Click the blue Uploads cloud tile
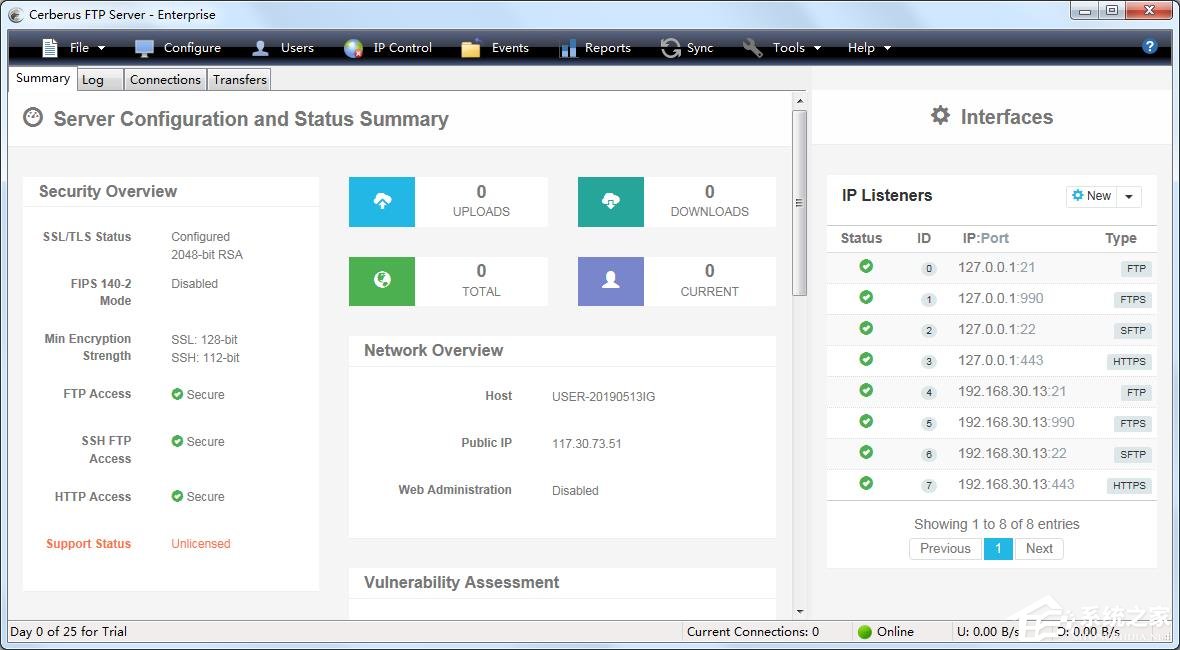This screenshot has width=1180, height=650. point(382,202)
